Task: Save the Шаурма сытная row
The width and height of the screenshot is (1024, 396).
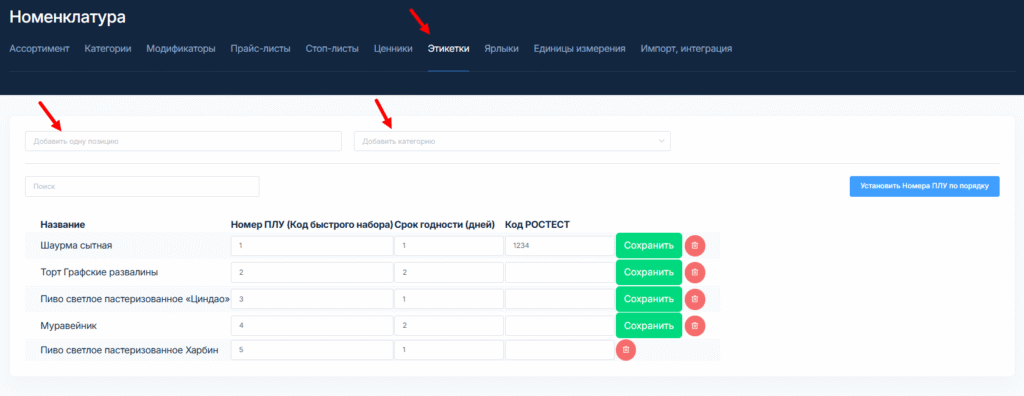Action: point(648,246)
